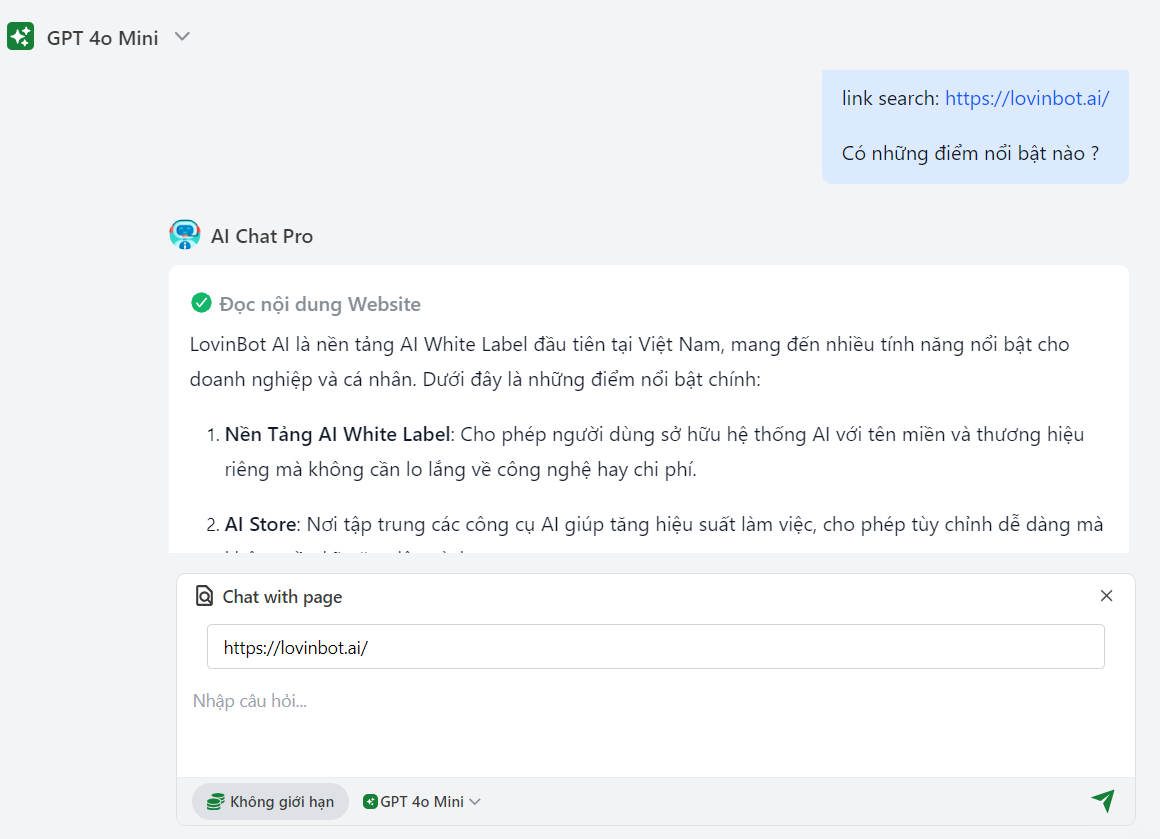Select the Chat with page header label
This screenshot has height=839, width=1160.
(282, 597)
